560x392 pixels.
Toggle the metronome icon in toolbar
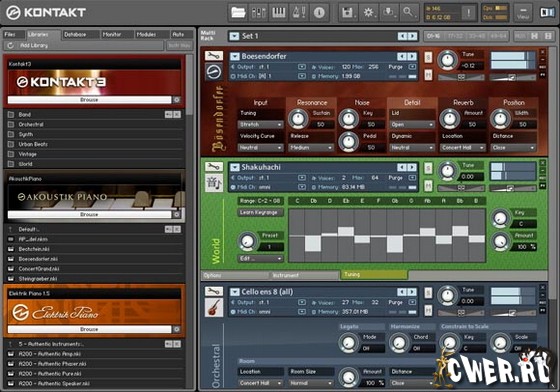(x=299, y=12)
